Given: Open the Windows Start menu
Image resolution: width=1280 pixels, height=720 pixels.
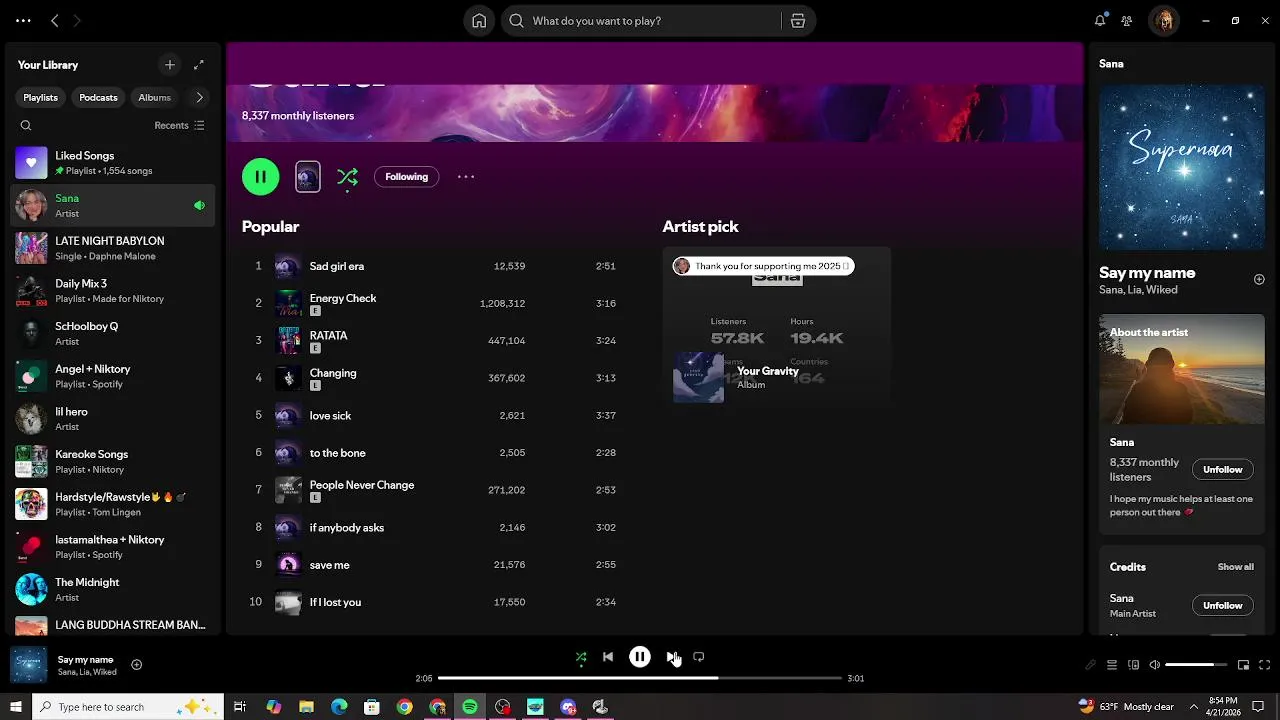Looking at the screenshot, I should click(16, 707).
